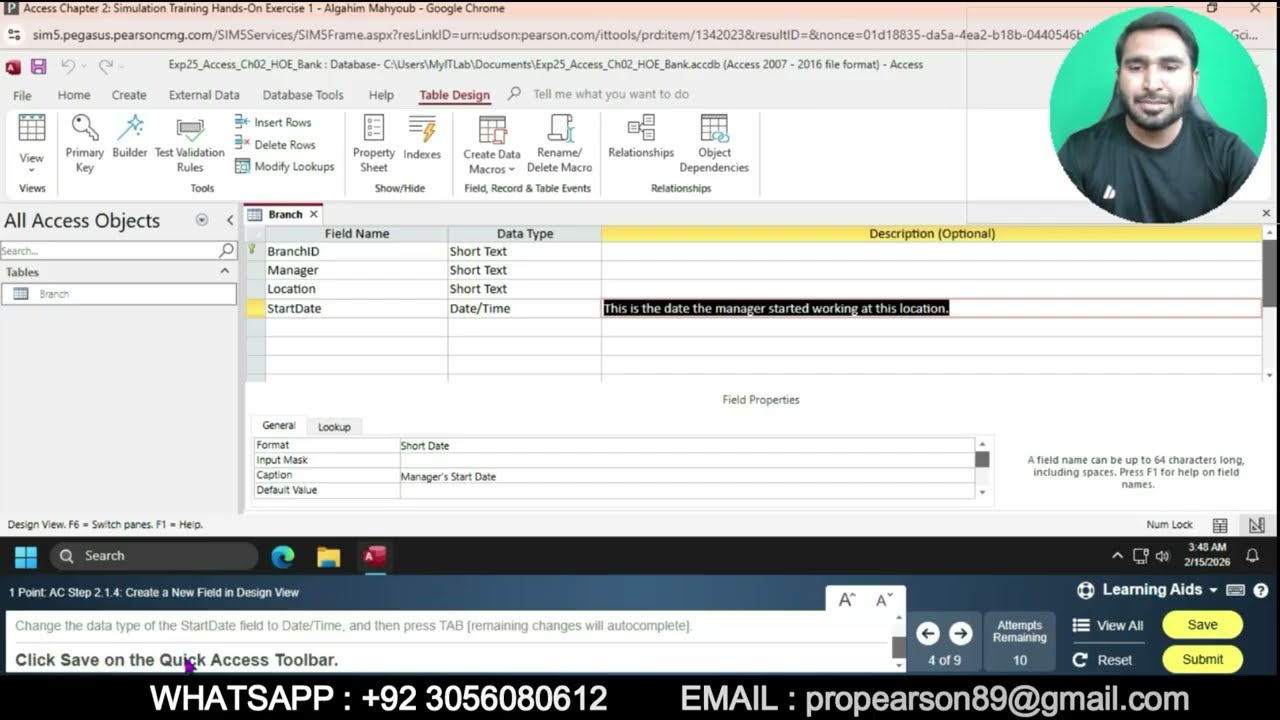Click the Caption property value
Screen dimensions: 1280x720
(687, 476)
